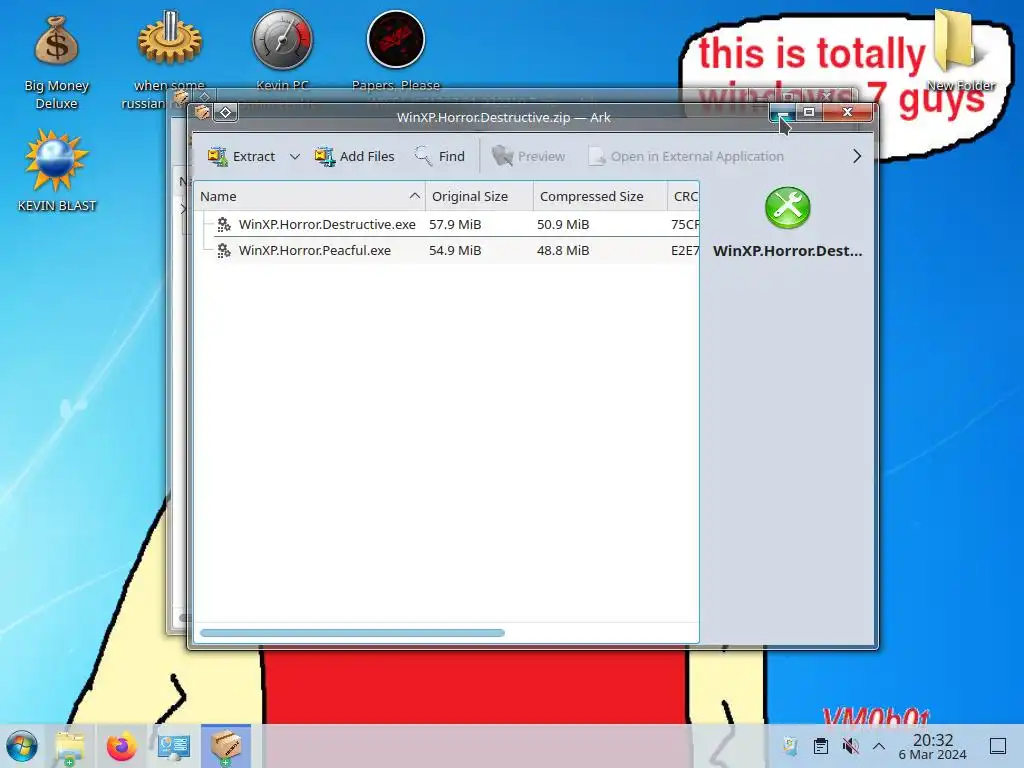This screenshot has height=768, width=1024.
Task: Expand the toolbar overflow chevron
Action: (x=857, y=157)
